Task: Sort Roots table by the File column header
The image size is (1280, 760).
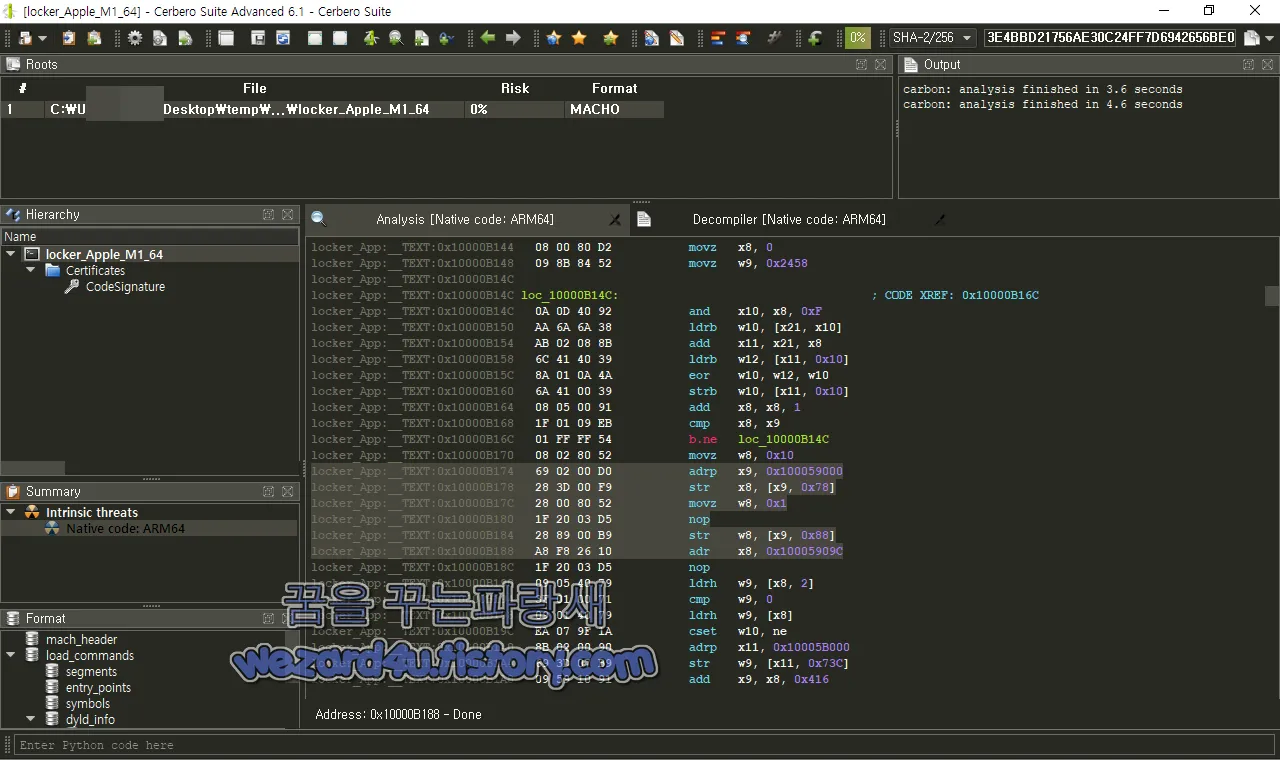Action: (255, 88)
